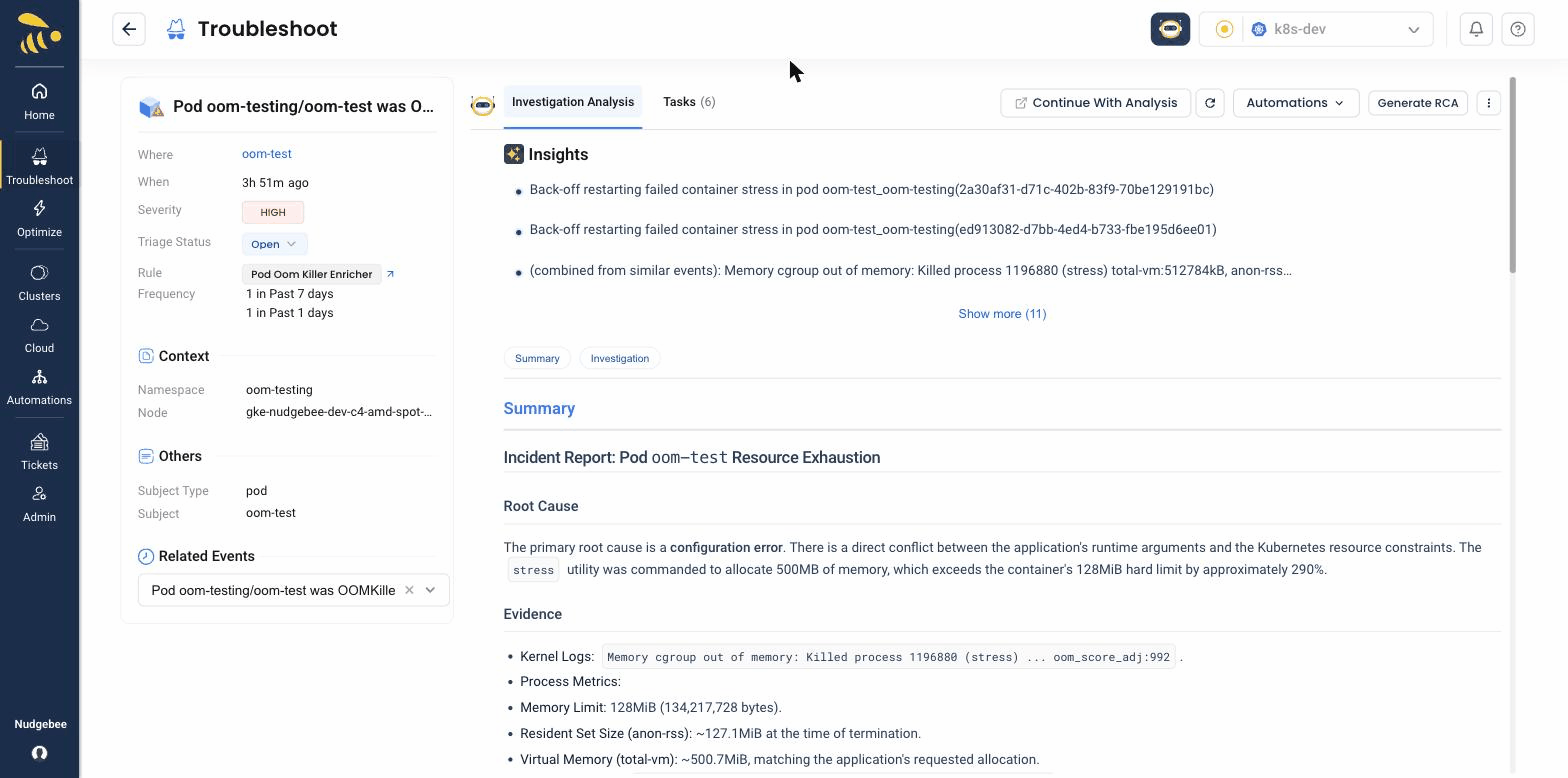
Task: Click the Related Events selection field
Action: tap(294, 590)
